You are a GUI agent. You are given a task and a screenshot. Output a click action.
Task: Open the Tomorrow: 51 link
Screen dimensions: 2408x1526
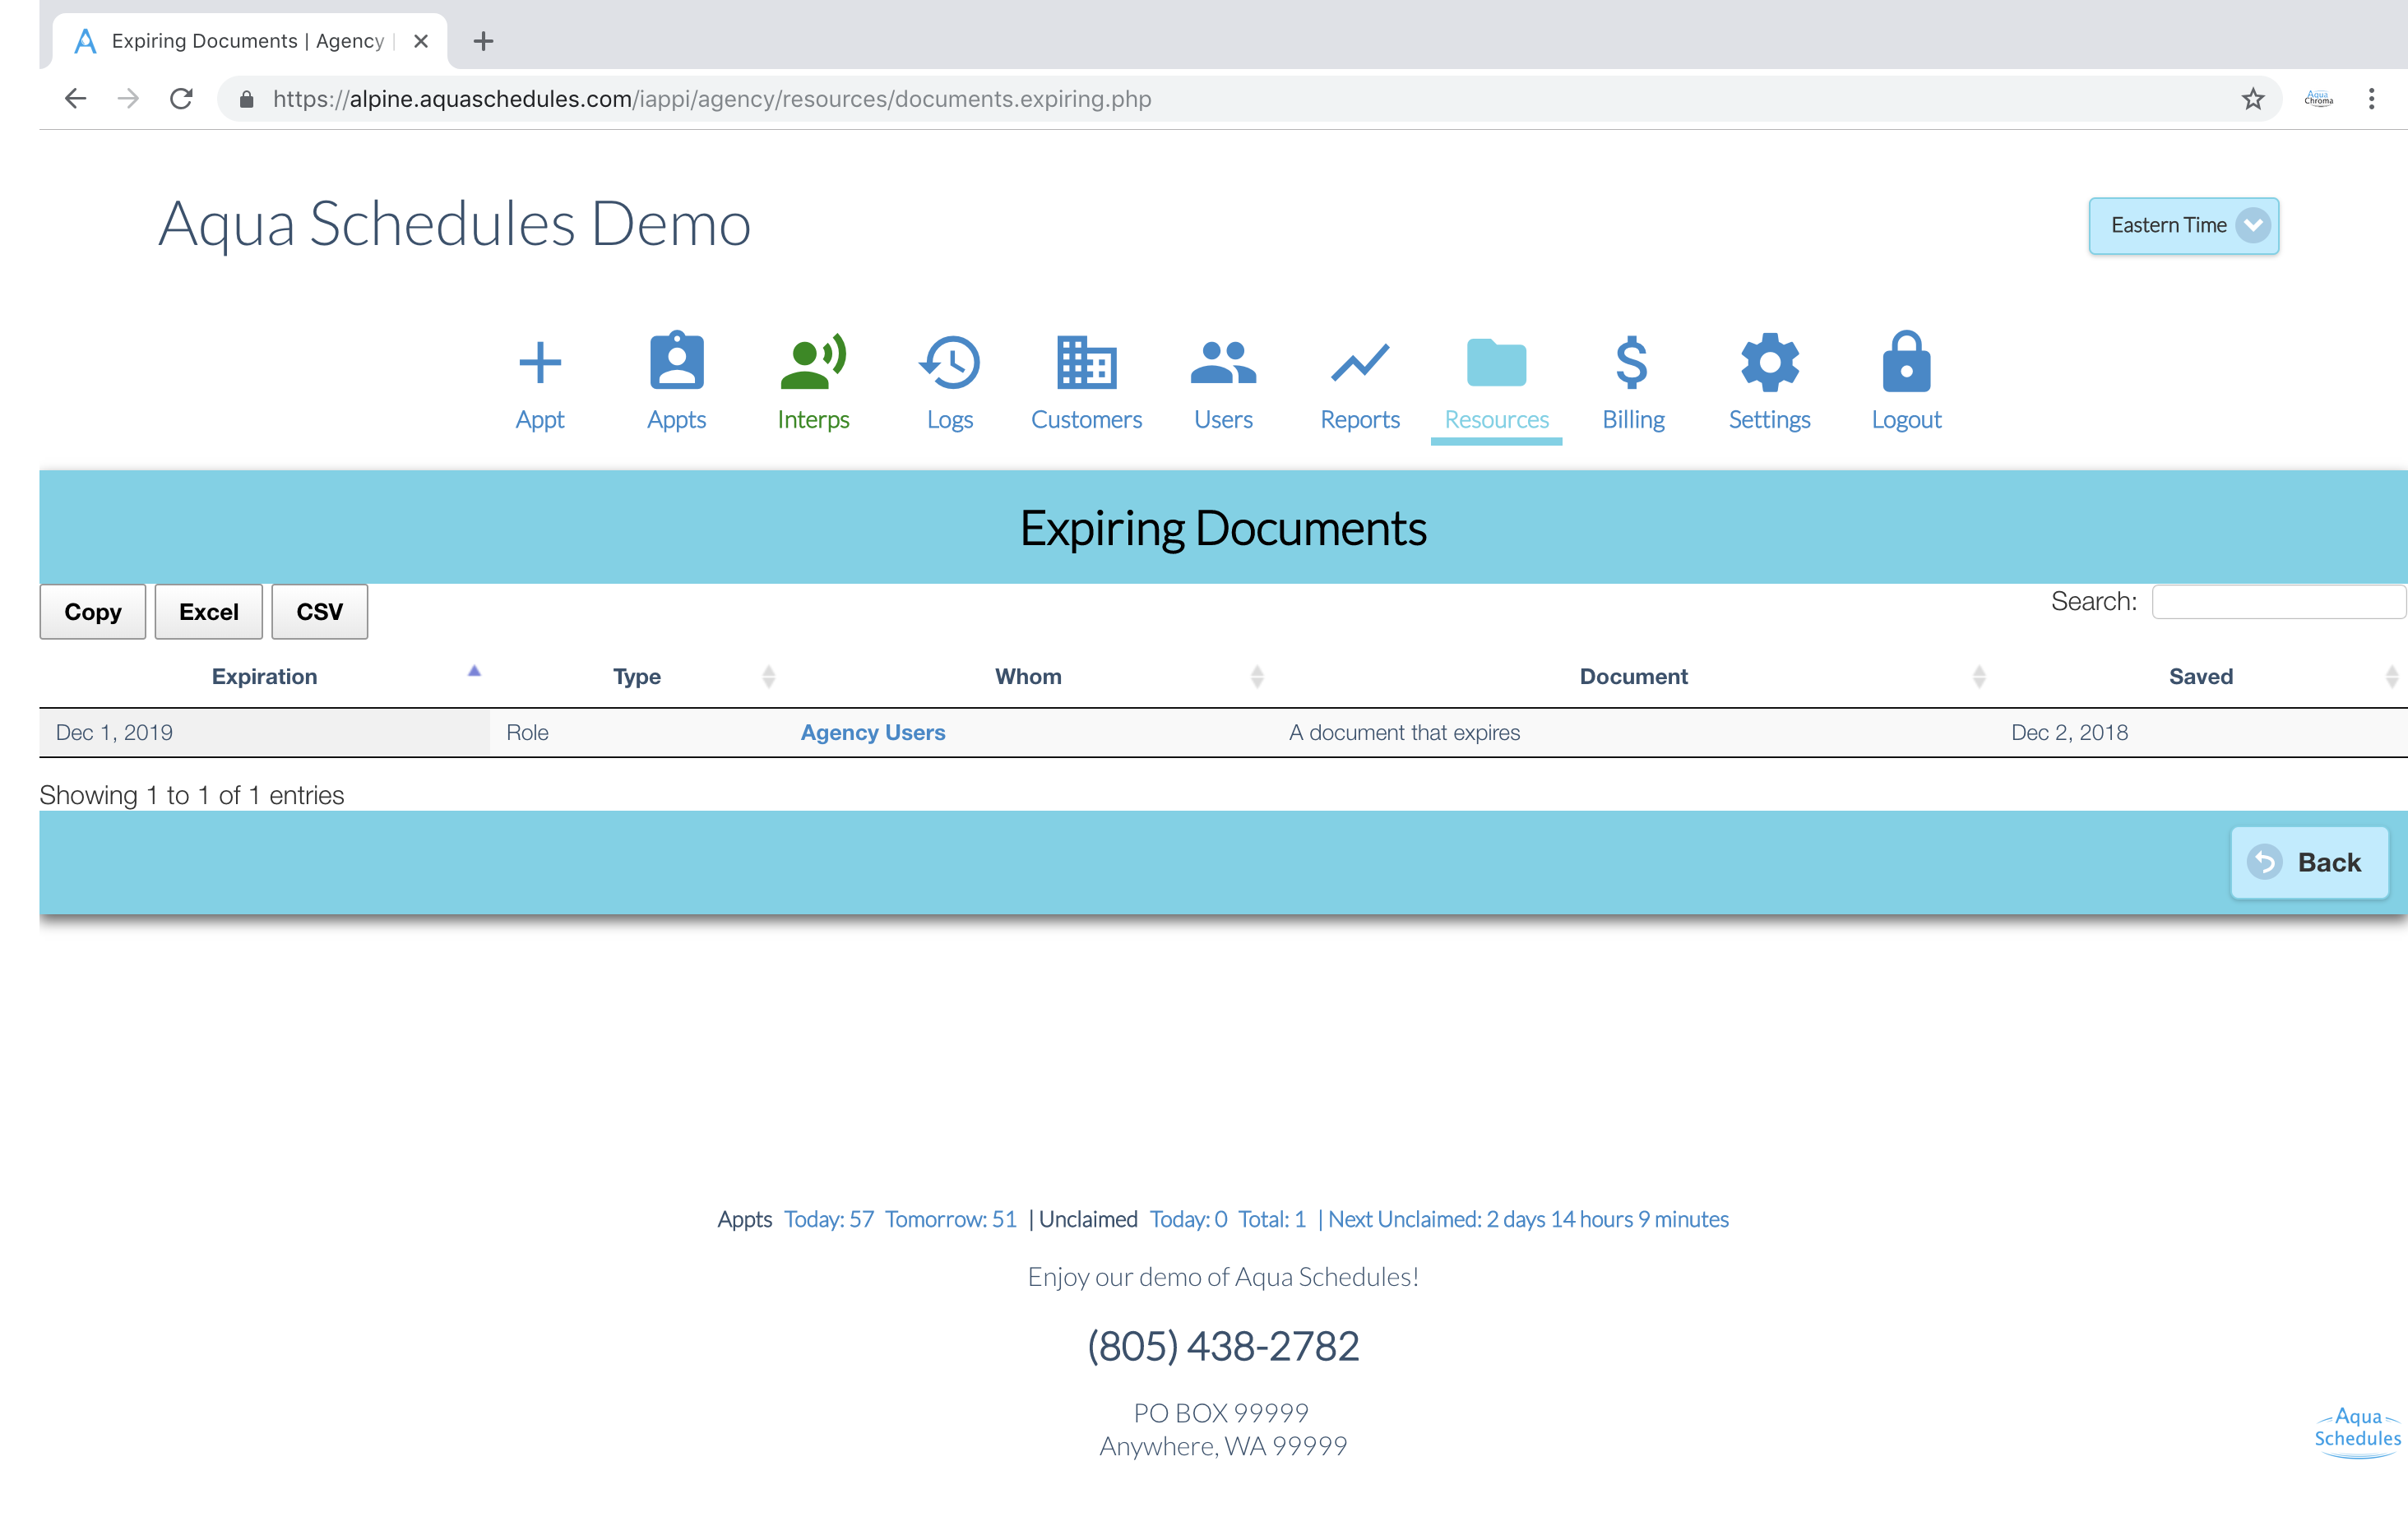pyautogui.click(x=950, y=1219)
